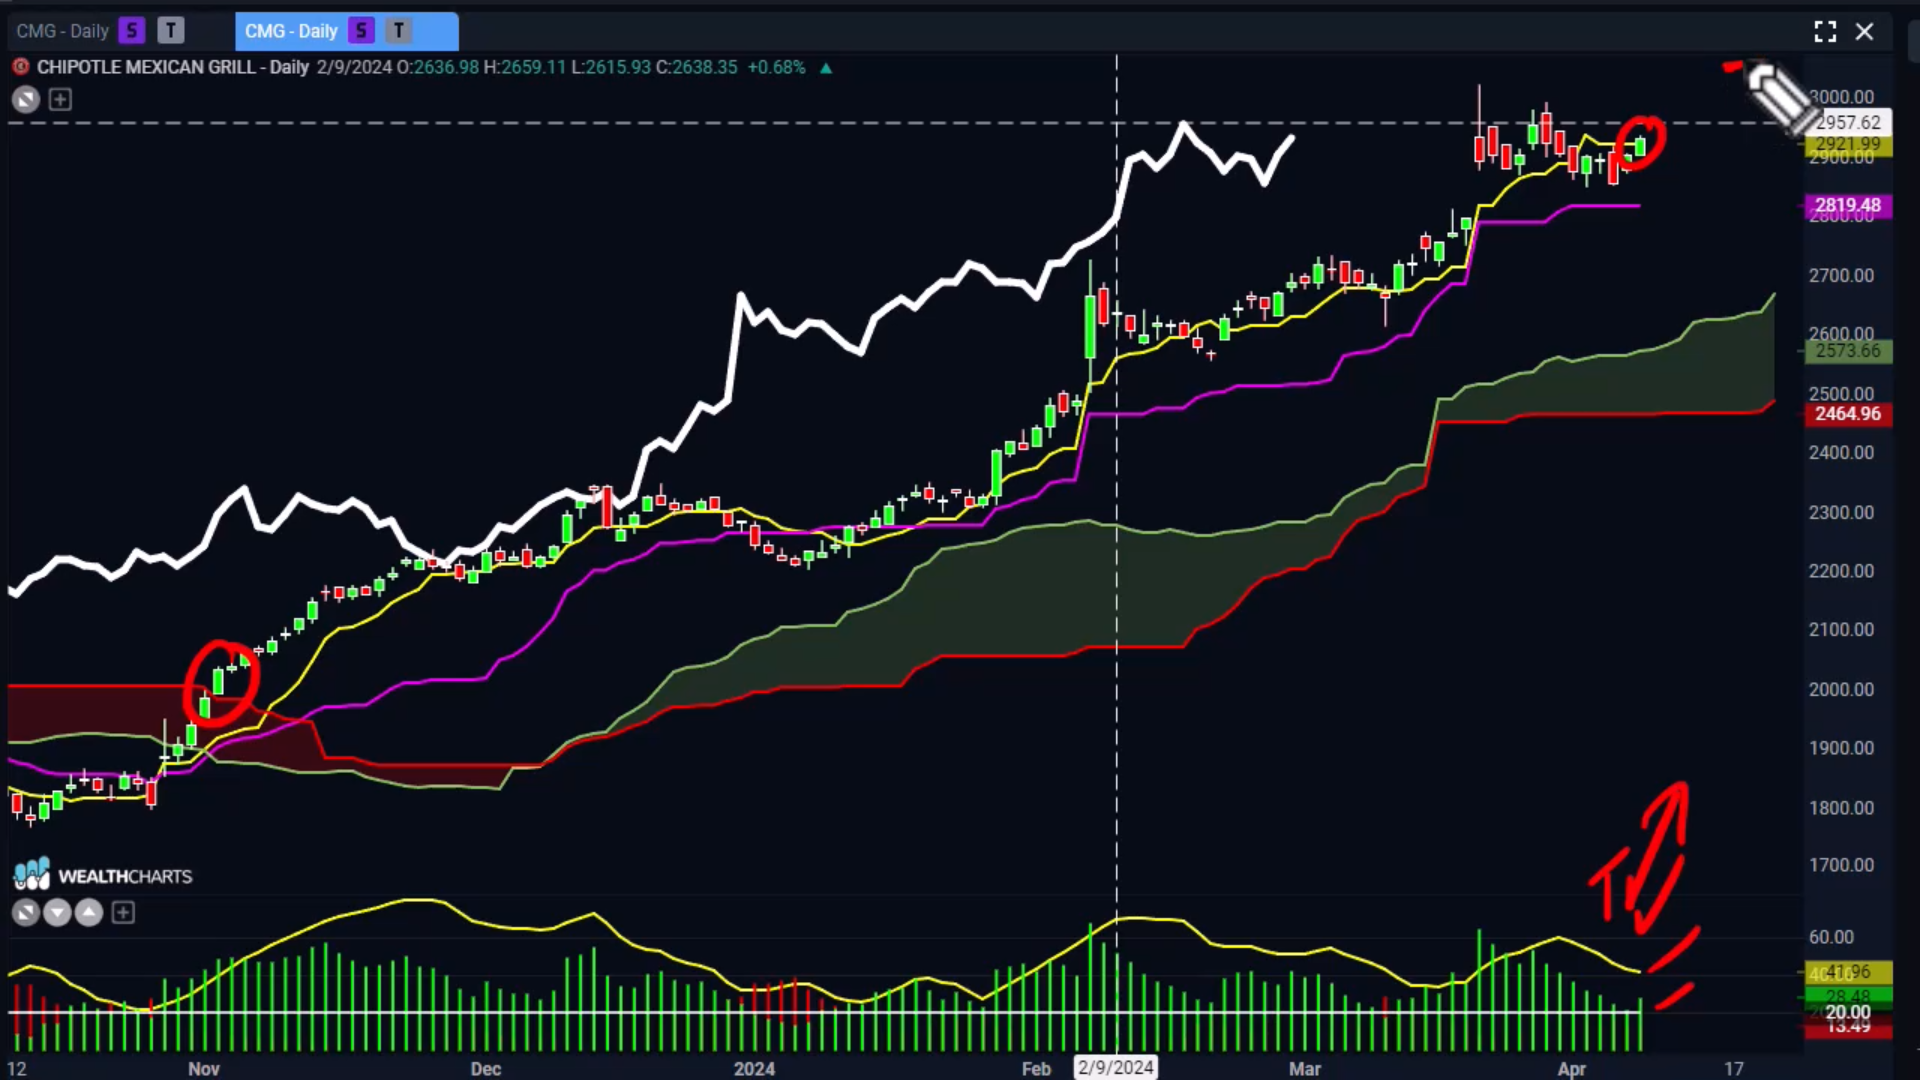Click the 2200.00 price axis label
The width and height of the screenshot is (1920, 1080).
click(1841, 571)
